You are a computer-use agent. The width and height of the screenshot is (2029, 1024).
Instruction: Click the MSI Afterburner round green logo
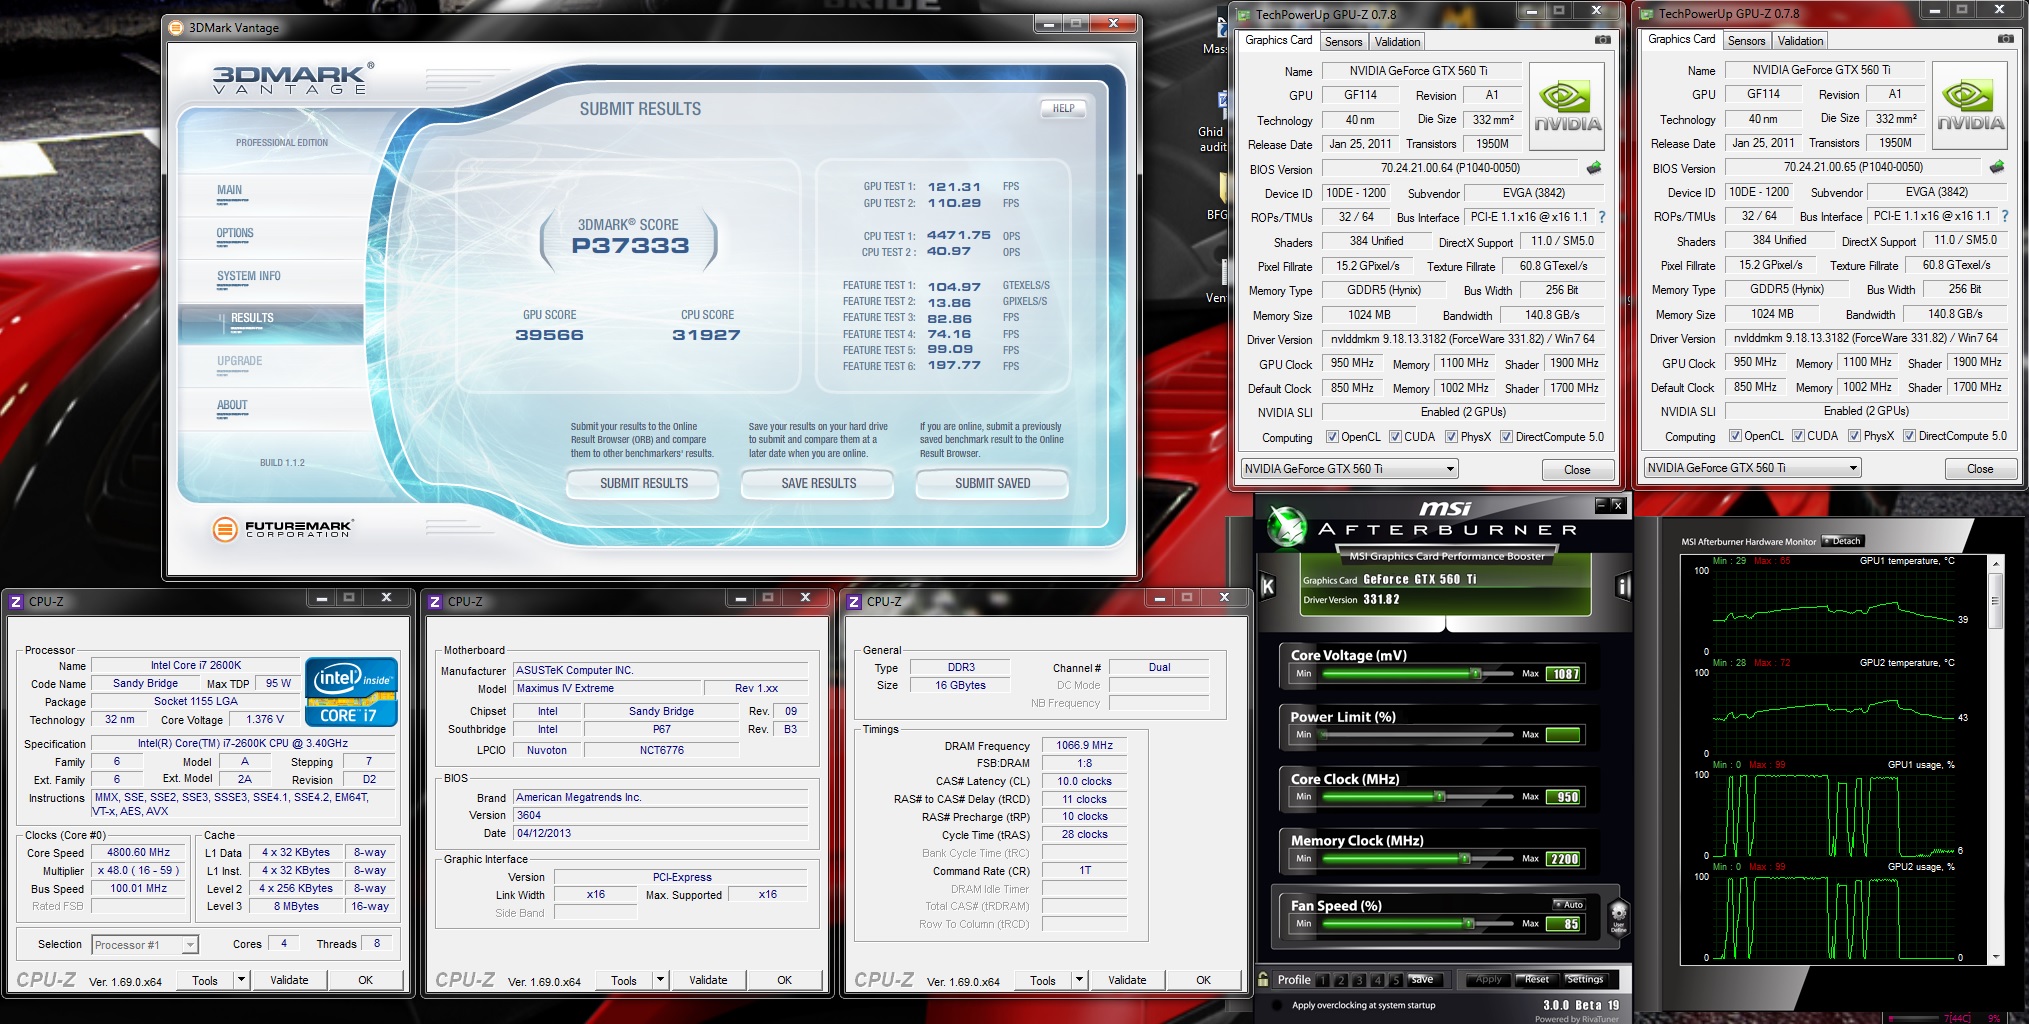(x=1286, y=525)
